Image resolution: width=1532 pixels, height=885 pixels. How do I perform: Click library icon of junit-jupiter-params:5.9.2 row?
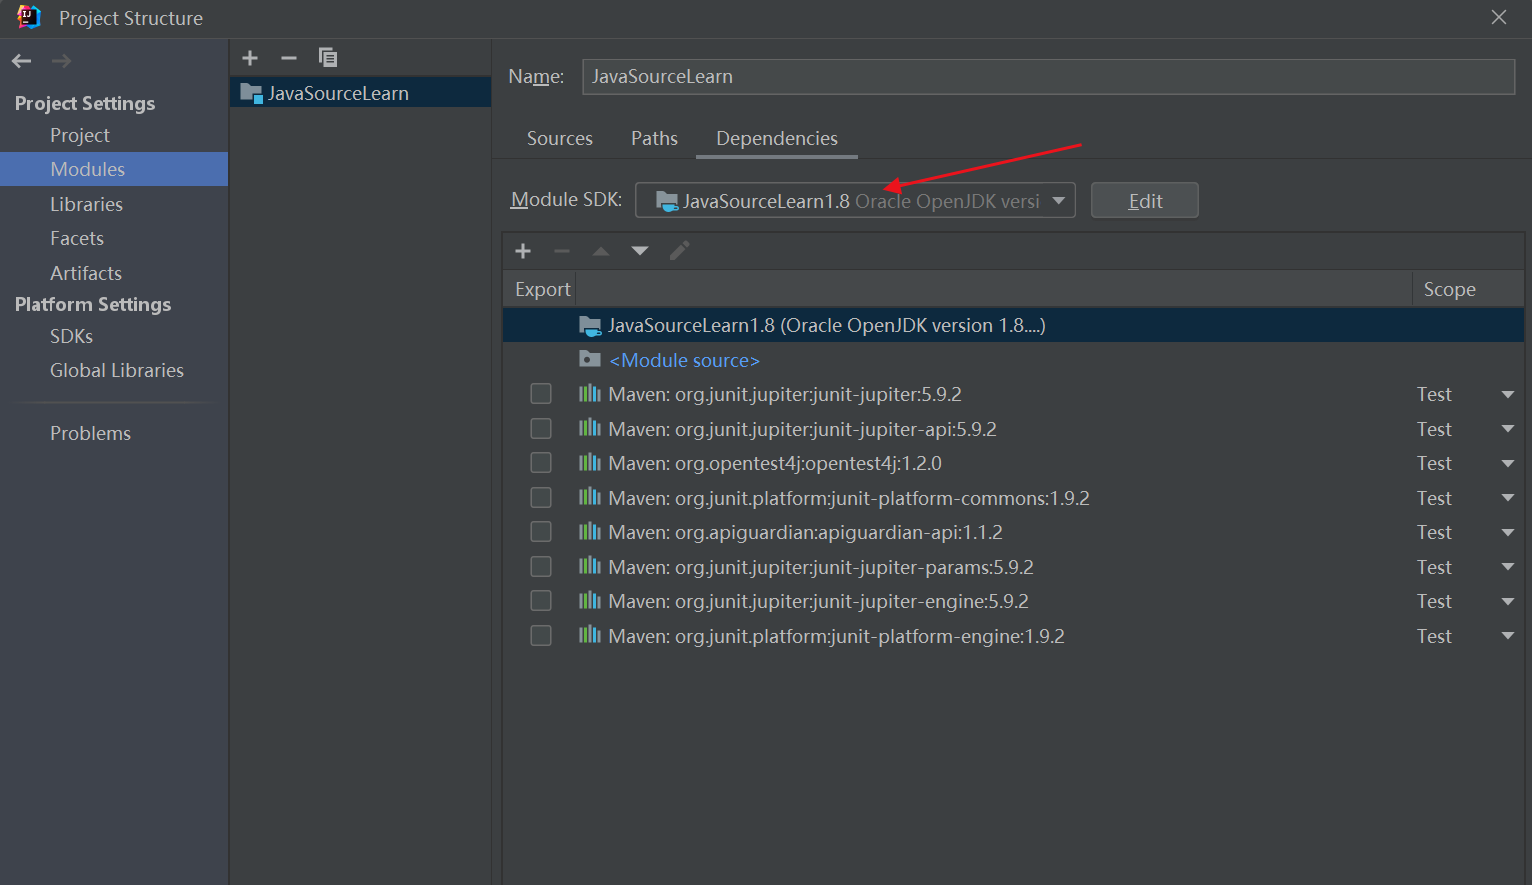pos(590,566)
